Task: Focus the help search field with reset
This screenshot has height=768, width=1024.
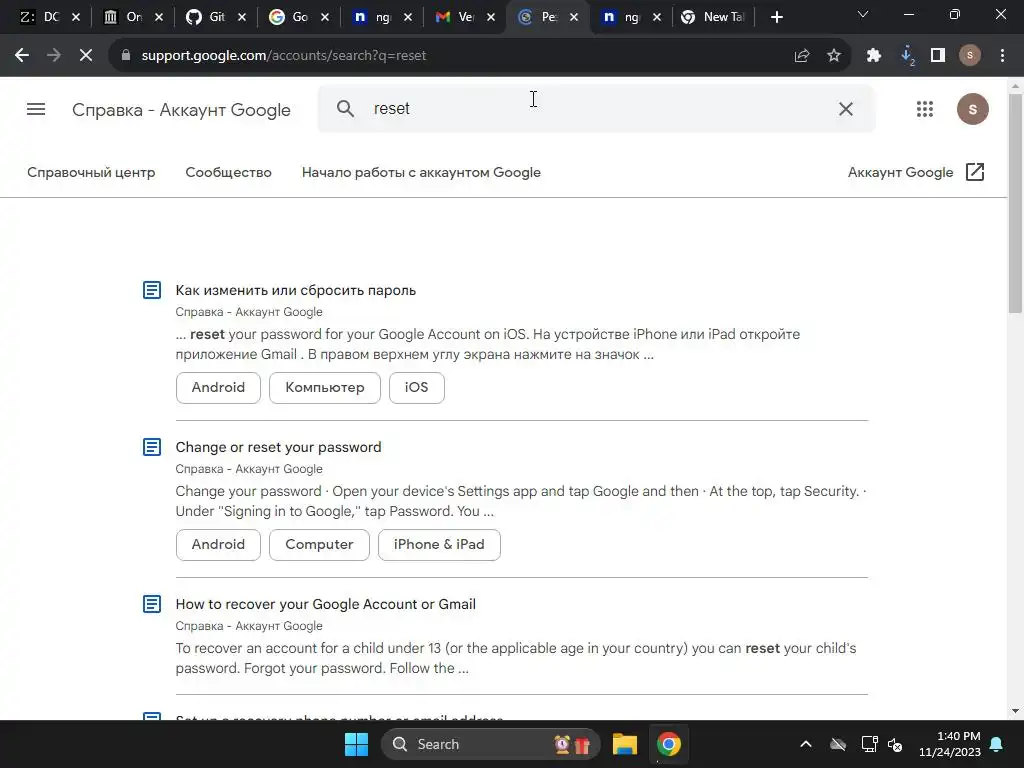Action: click(596, 108)
